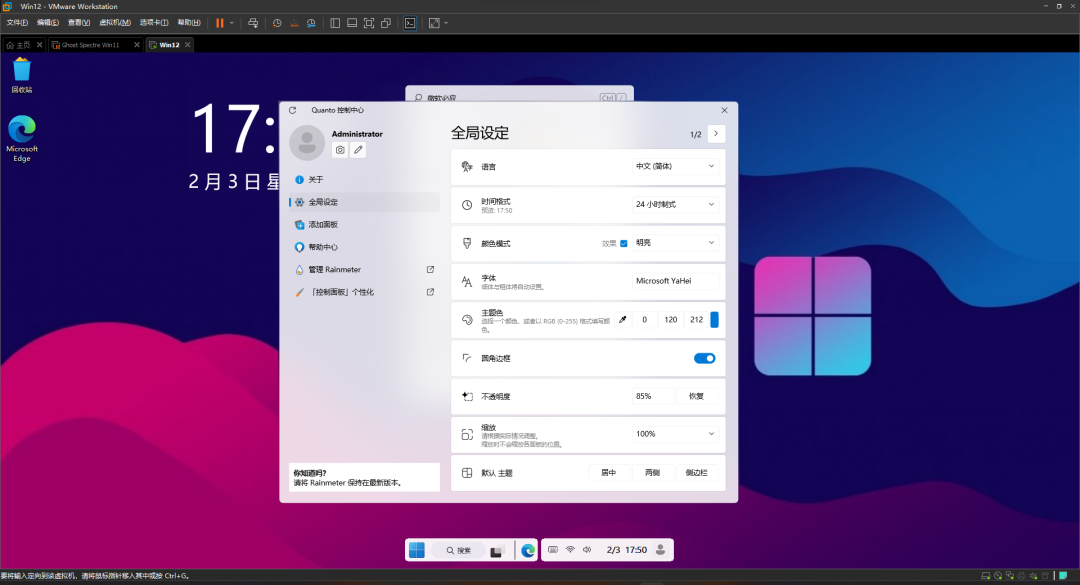Select 侧边栏 as the default theme
Viewport: 1080px width, 585px height.
tap(698, 471)
